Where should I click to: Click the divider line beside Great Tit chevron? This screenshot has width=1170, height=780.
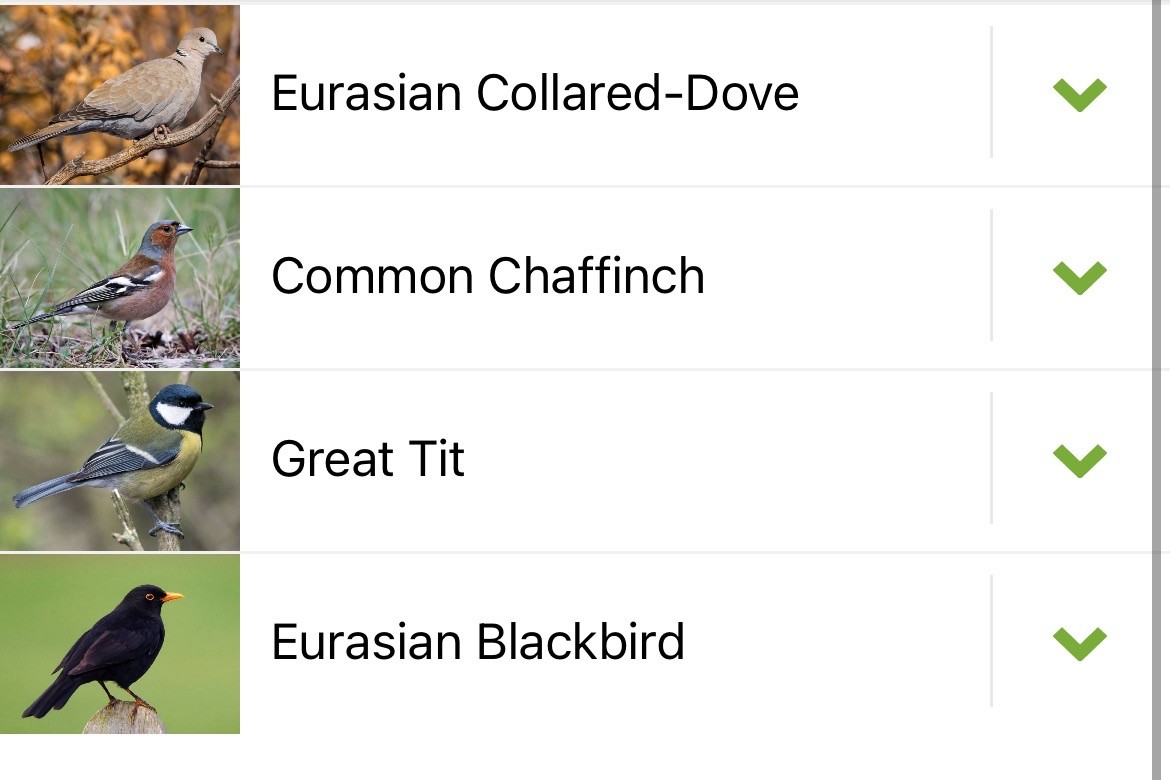(991, 458)
